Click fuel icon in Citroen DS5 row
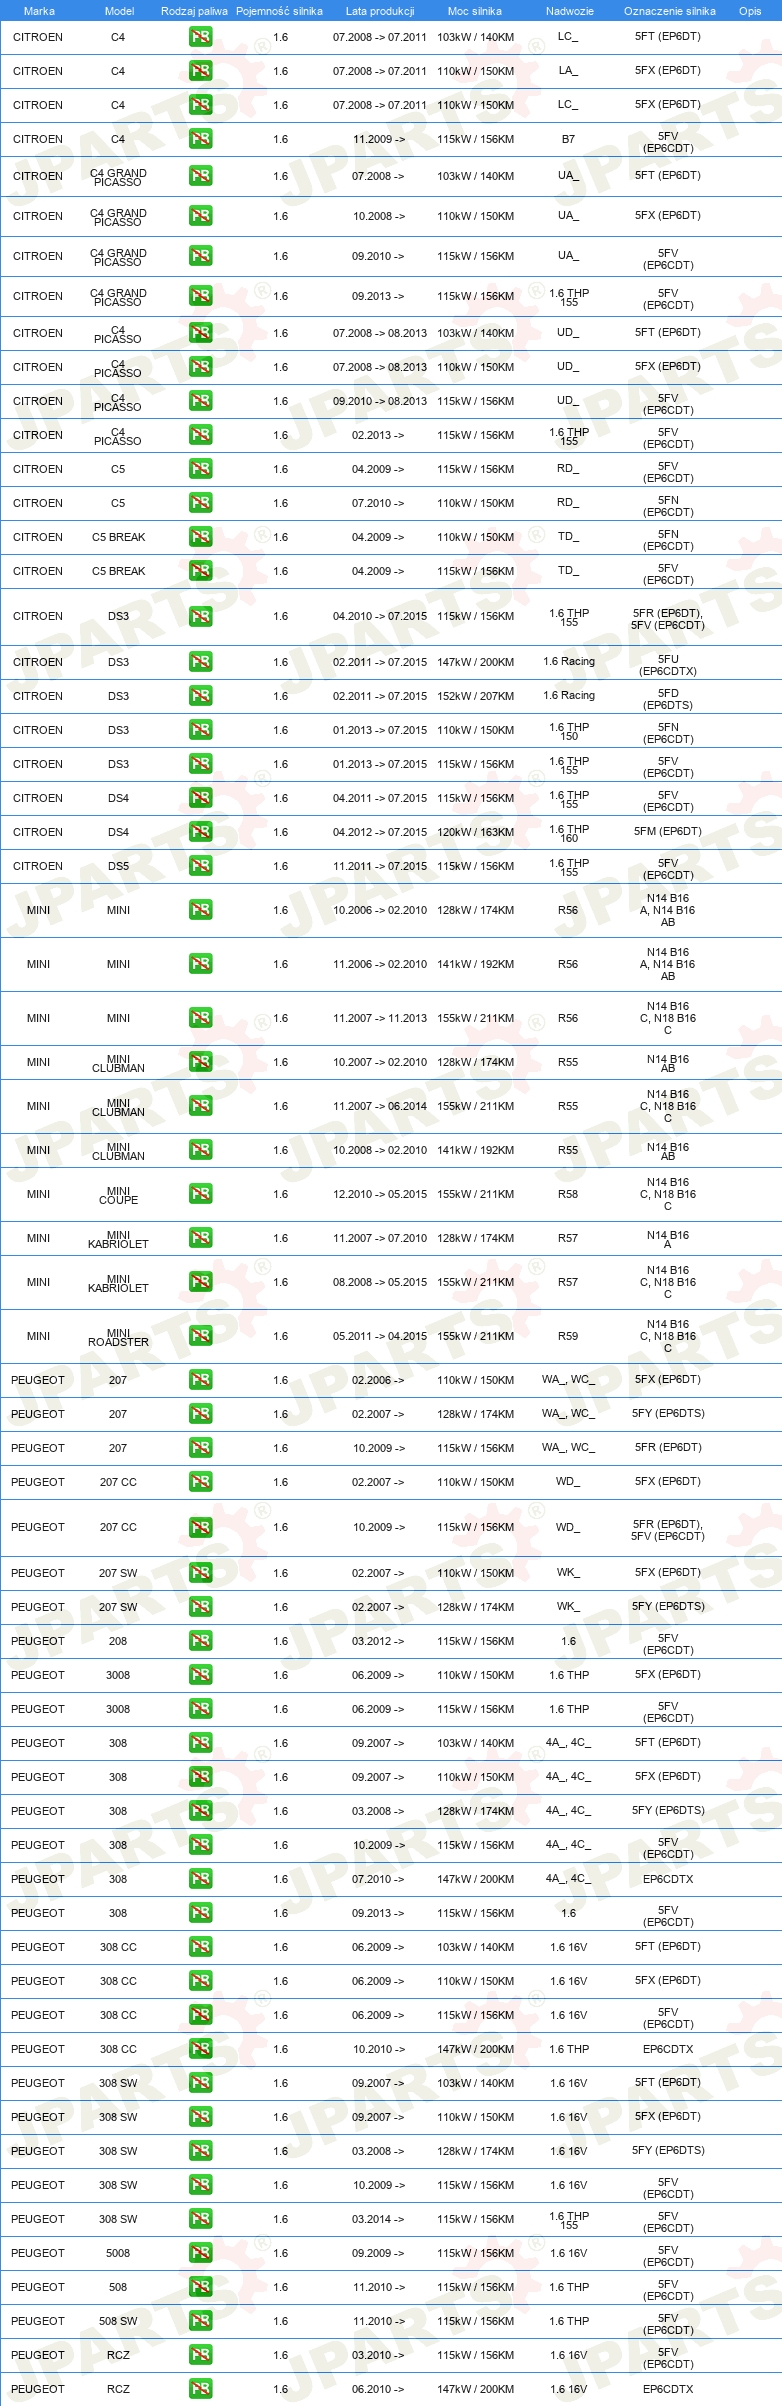This screenshot has width=782, height=2406. (x=200, y=866)
